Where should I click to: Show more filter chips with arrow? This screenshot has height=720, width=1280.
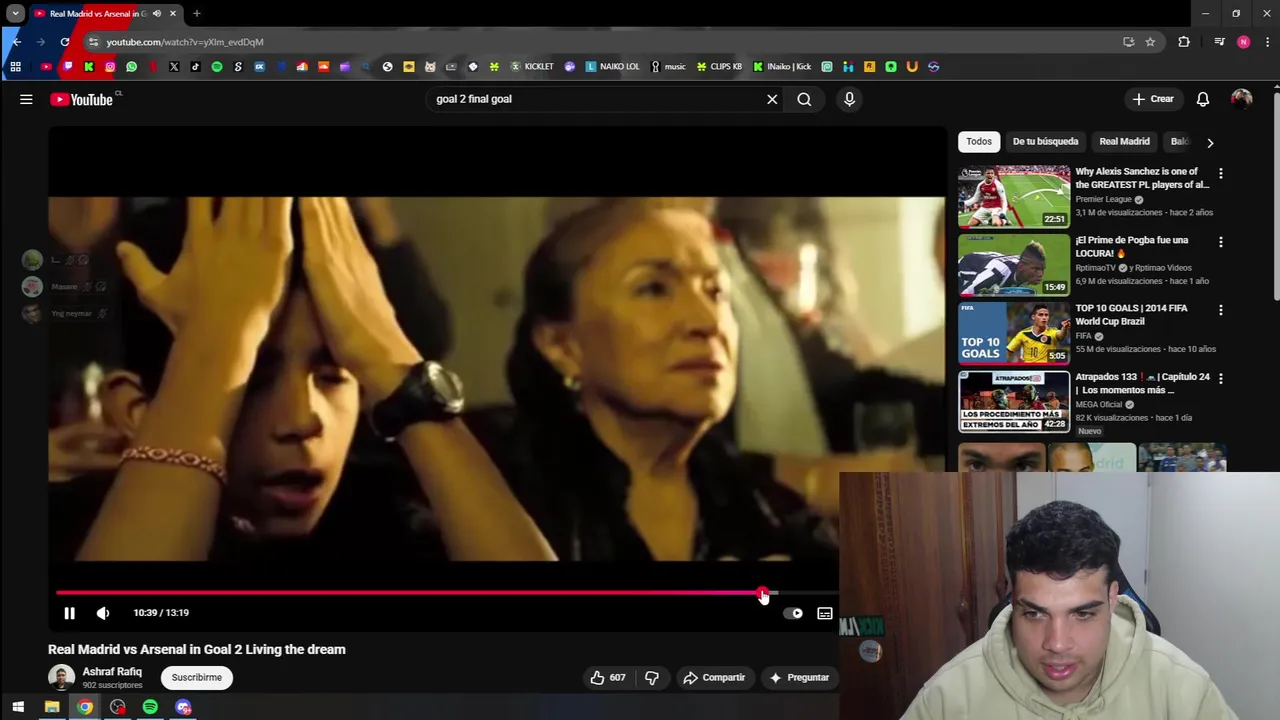tap(1210, 142)
